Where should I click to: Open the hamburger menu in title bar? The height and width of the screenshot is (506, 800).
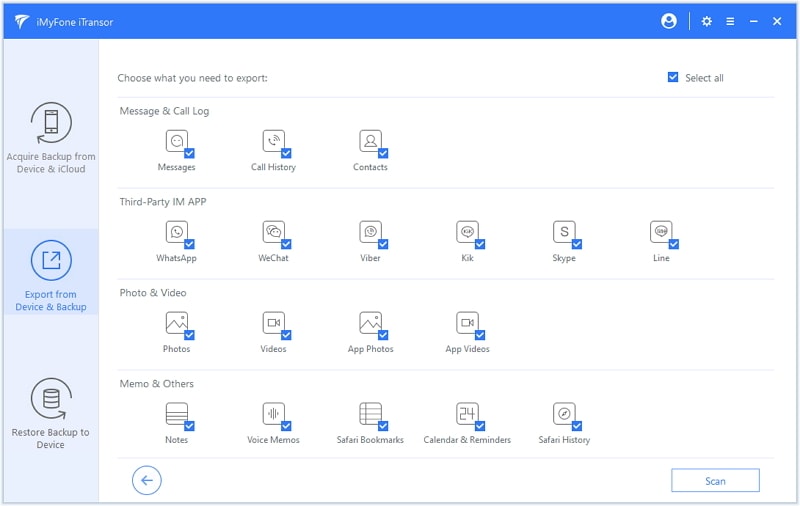click(x=731, y=21)
